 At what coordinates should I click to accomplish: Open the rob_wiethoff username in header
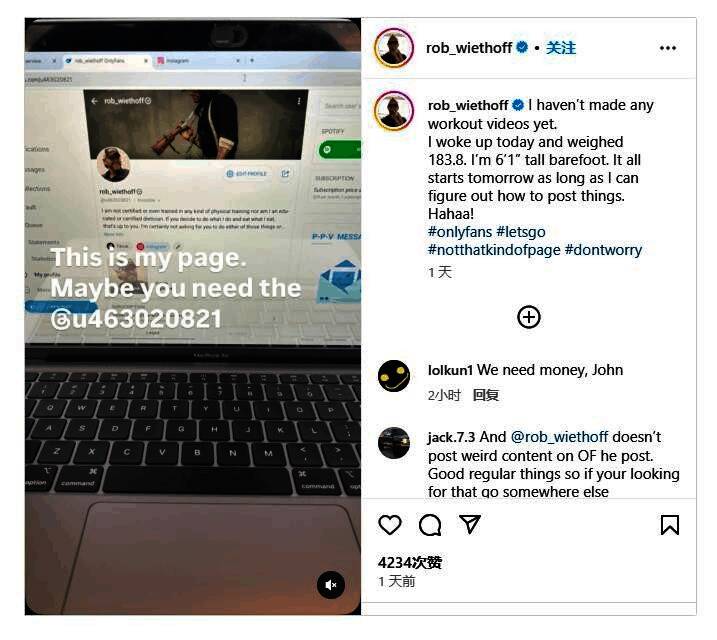pos(469,48)
